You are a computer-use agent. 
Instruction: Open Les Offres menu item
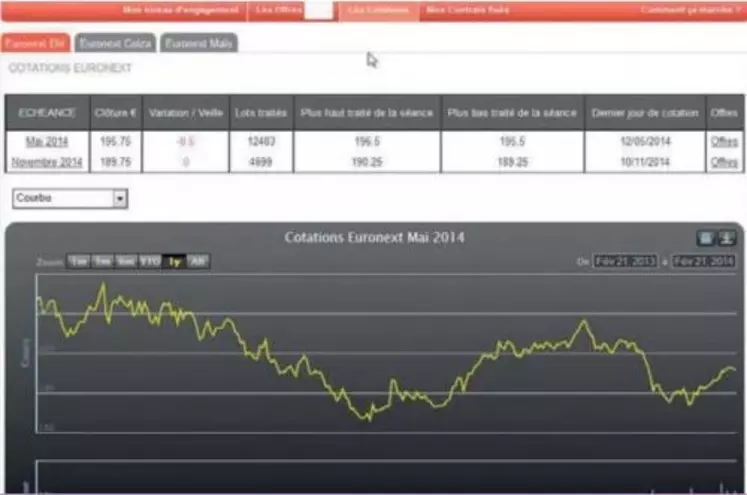coord(278,10)
